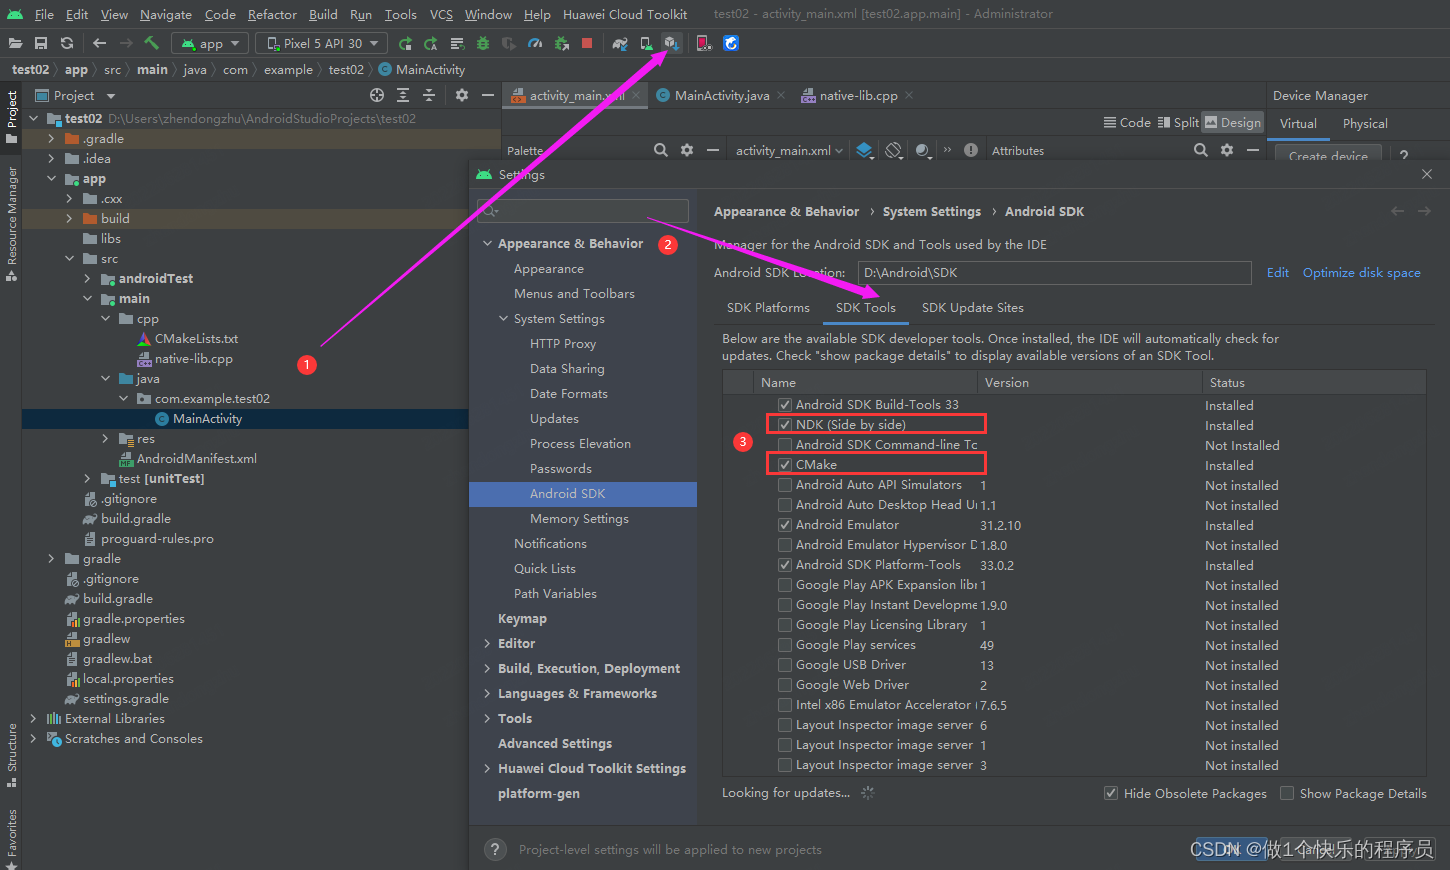Open the VCS menu
This screenshot has width=1450, height=870.
441,14
